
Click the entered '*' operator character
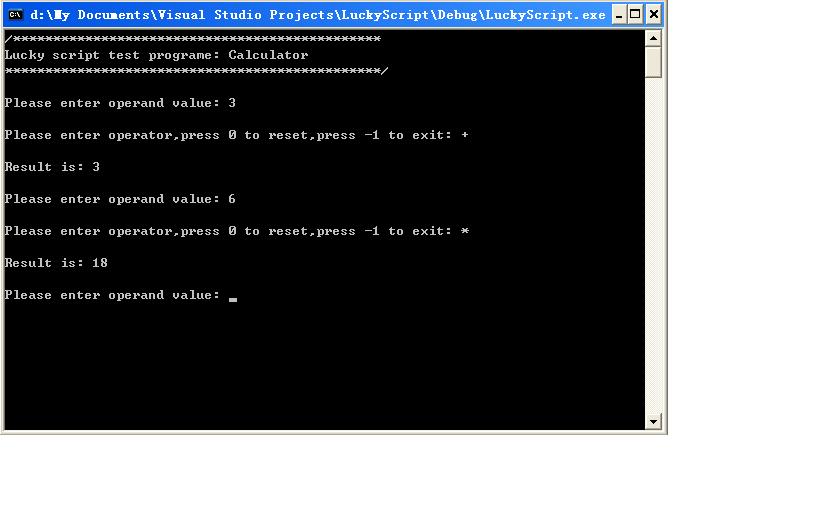(x=464, y=231)
